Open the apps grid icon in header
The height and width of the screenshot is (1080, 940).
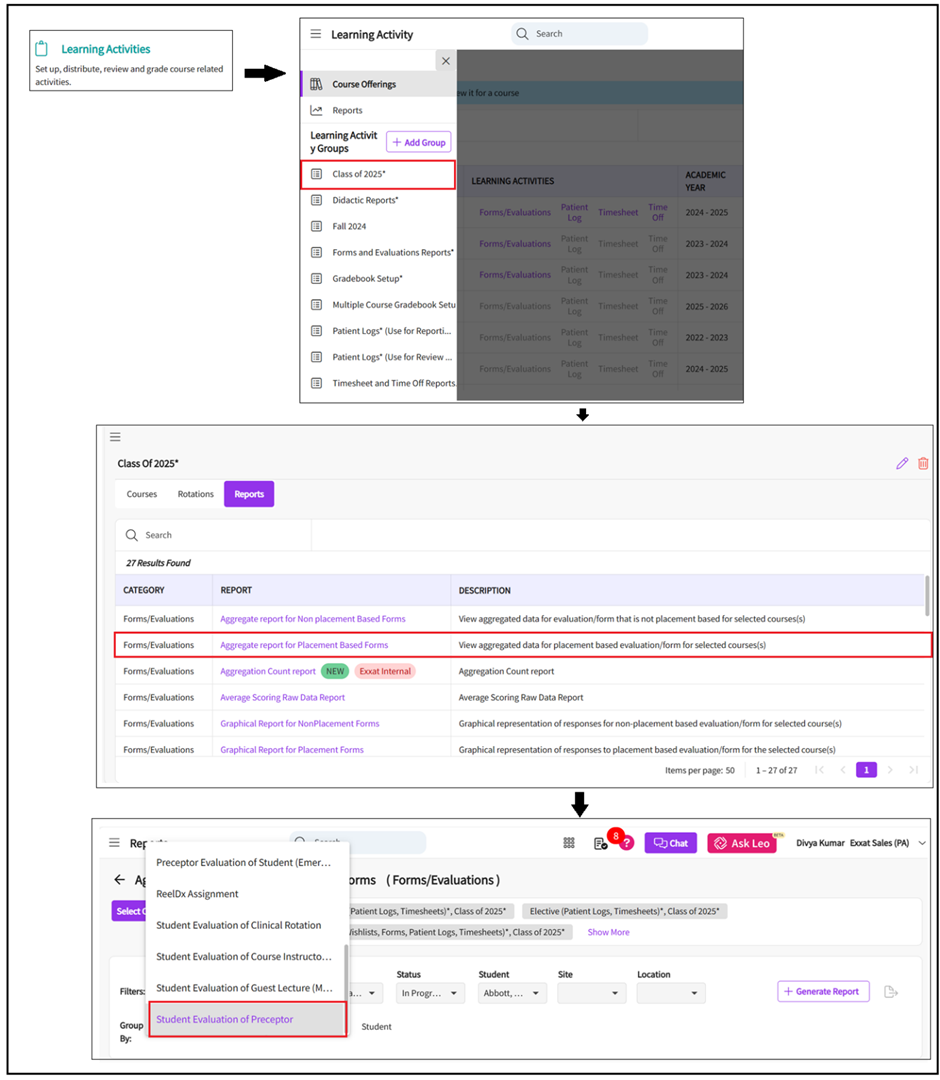[569, 843]
